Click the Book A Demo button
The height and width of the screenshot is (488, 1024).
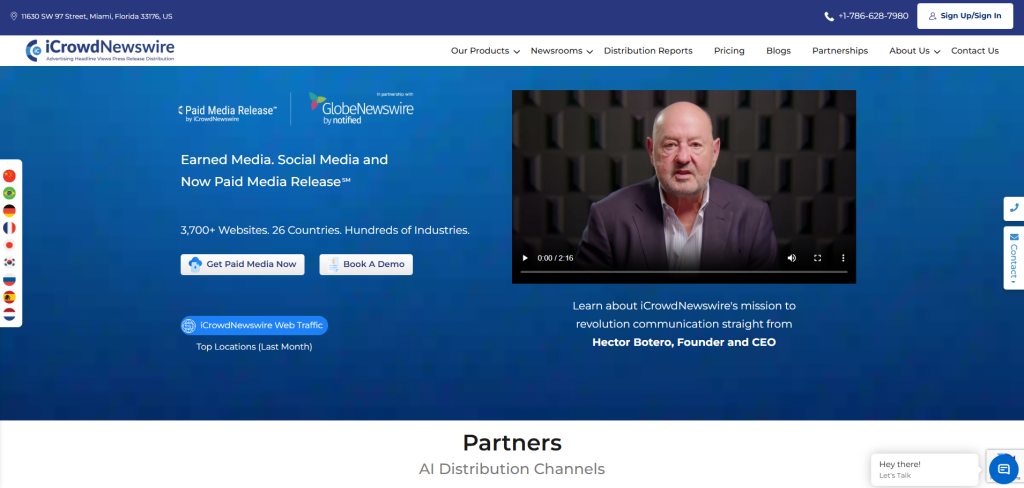click(366, 265)
